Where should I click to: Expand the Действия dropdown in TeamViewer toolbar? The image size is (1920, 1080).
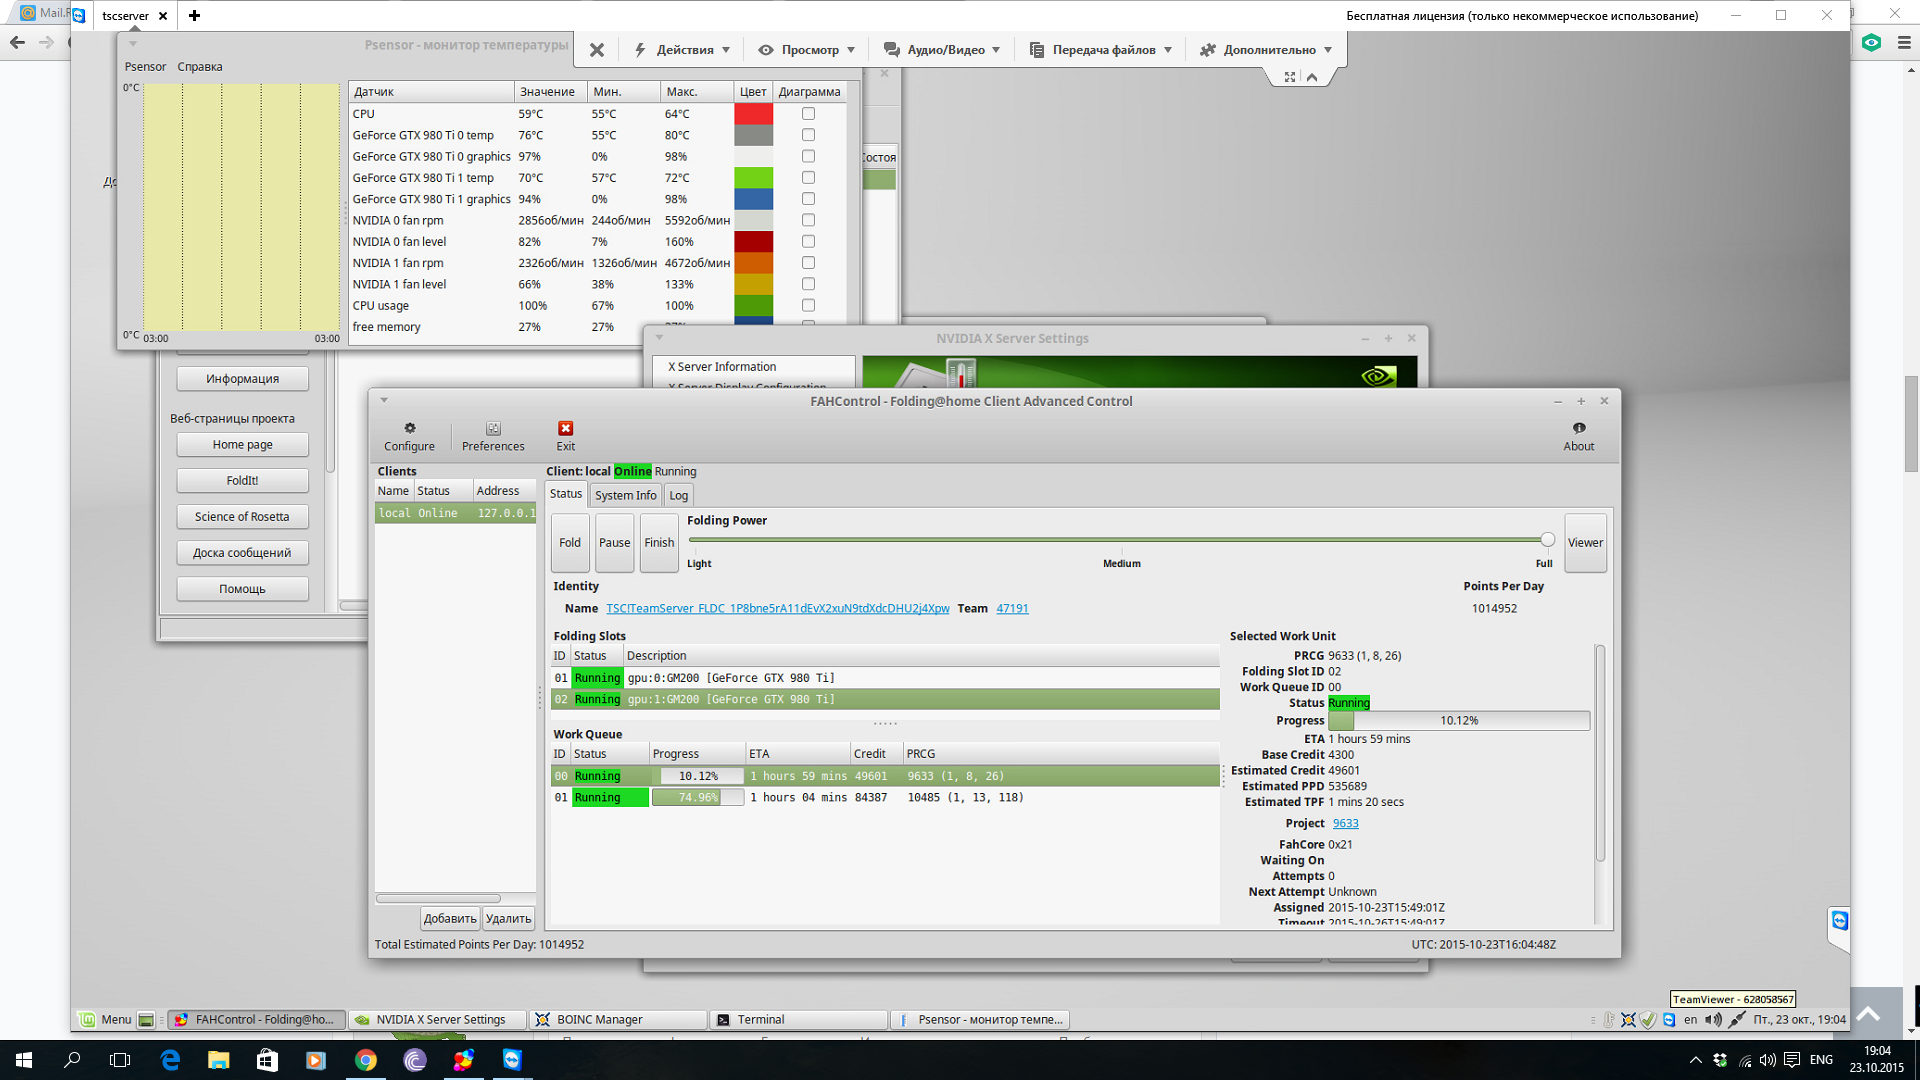(x=686, y=49)
